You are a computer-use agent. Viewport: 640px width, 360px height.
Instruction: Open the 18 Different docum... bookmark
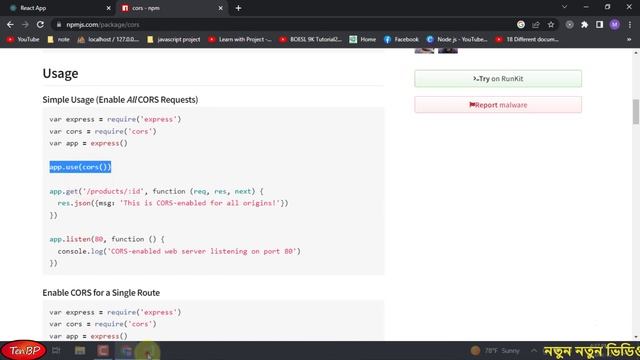(527, 40)
